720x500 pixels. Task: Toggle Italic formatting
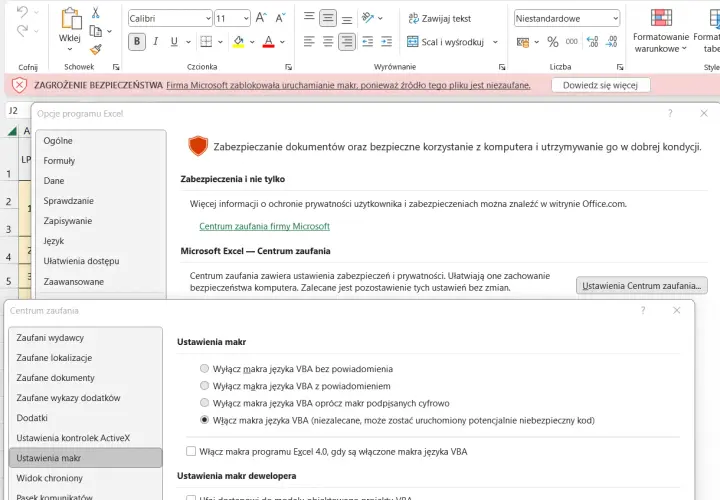tap(156, 42)
